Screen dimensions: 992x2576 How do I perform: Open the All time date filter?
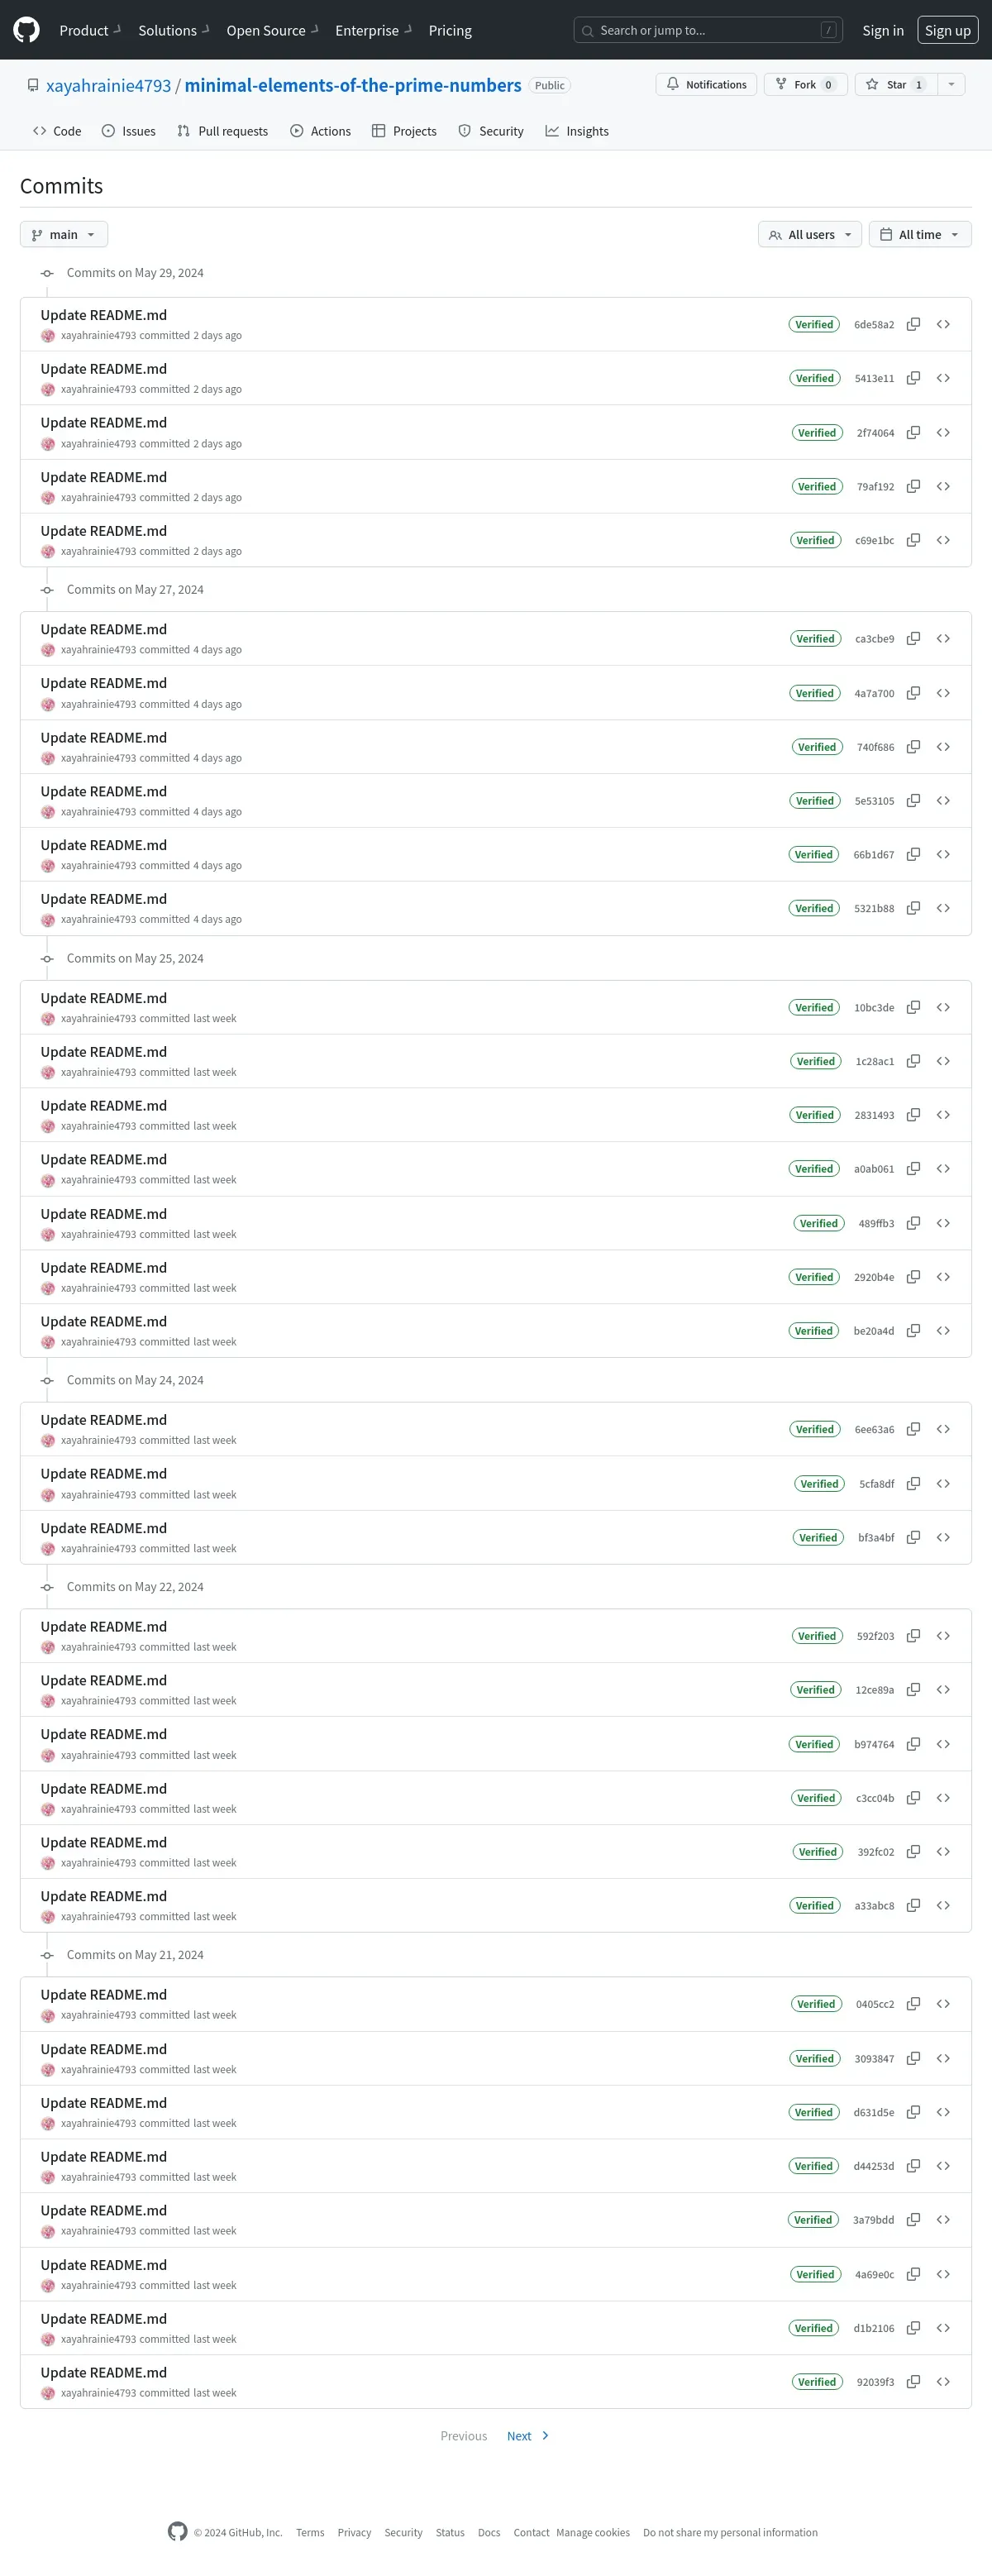[920, 234]
